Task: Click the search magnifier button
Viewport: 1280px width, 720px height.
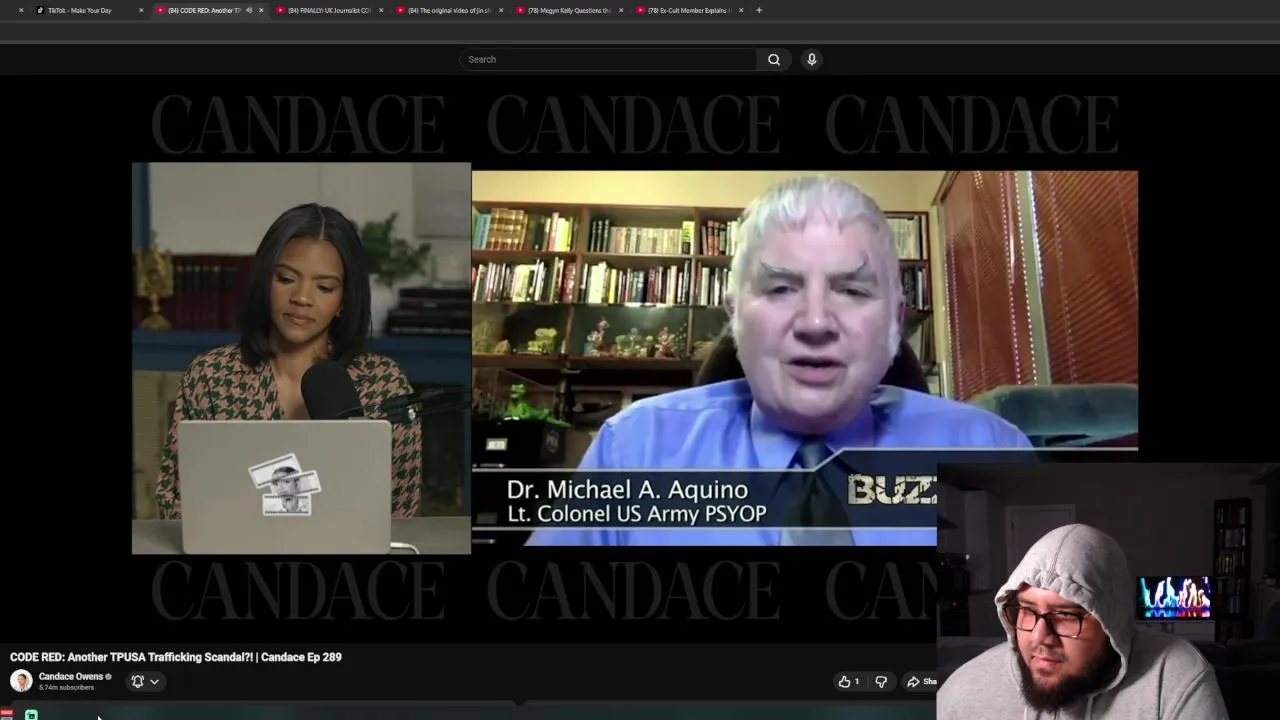Action: (x=774, y=59)
